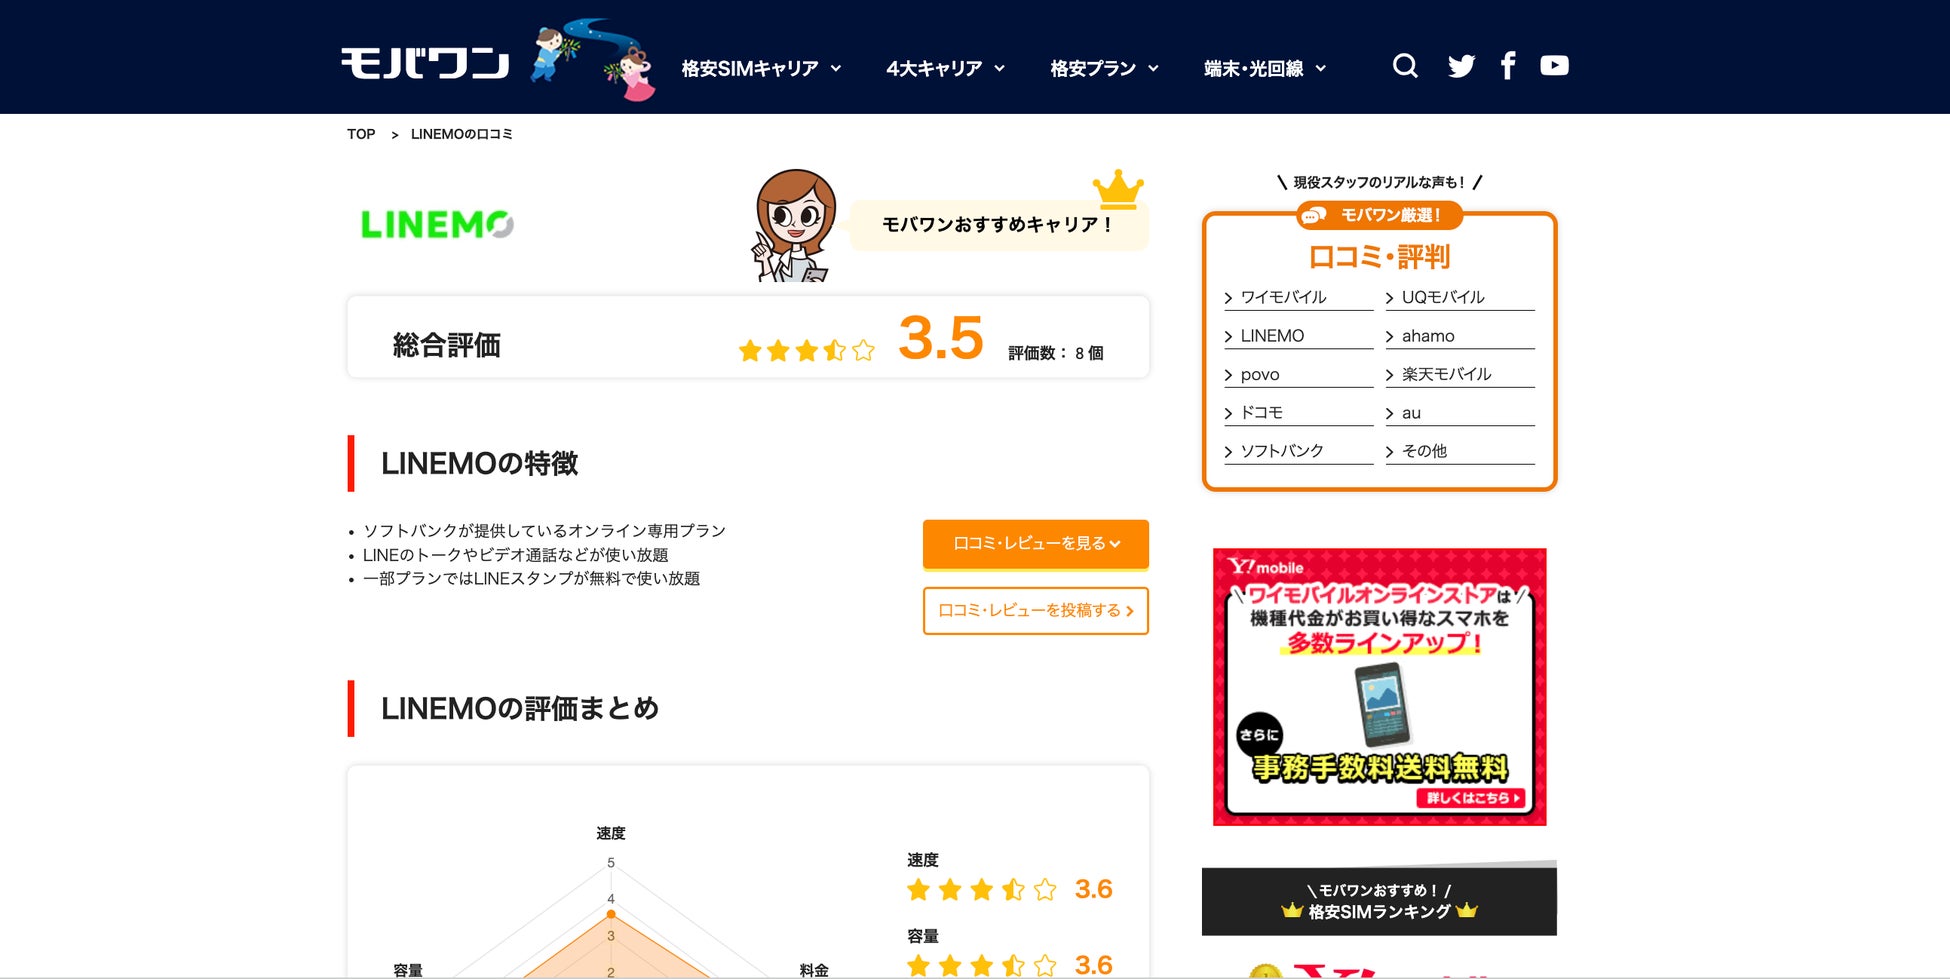The image size is (1950, 979).
Task: Click 口コミ・レビューを投稿する button
Action: point(1036,610)
